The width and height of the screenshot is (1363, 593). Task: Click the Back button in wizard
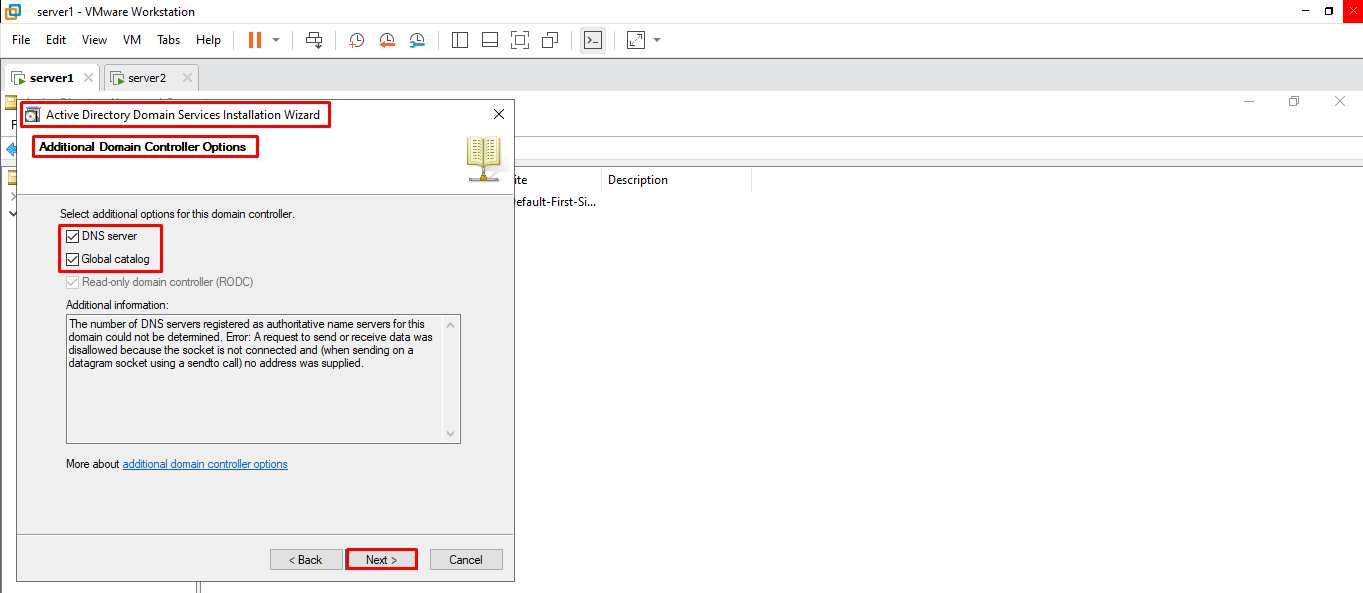click(x=306, y=560)
